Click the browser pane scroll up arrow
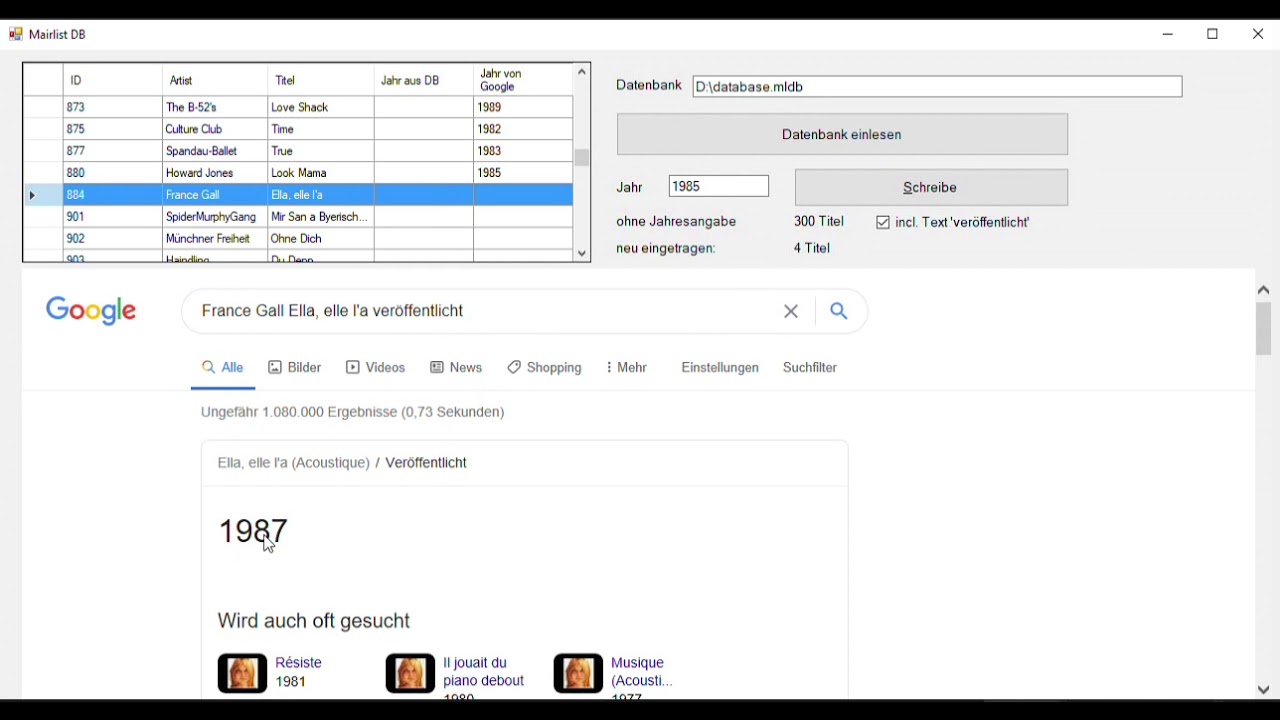The height and width of the screenshot is (720, 1280). click(x=1264, y=290)
